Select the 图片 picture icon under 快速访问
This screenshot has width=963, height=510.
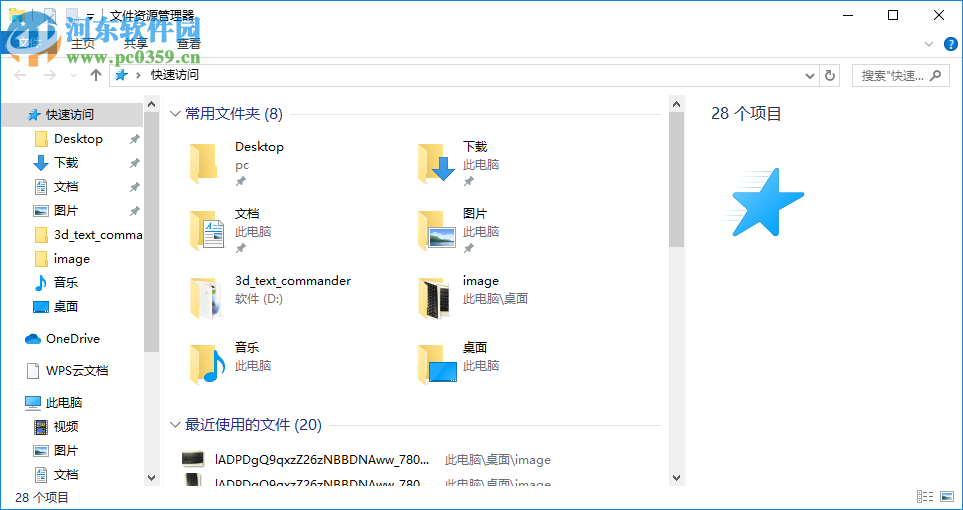[41, 211]
